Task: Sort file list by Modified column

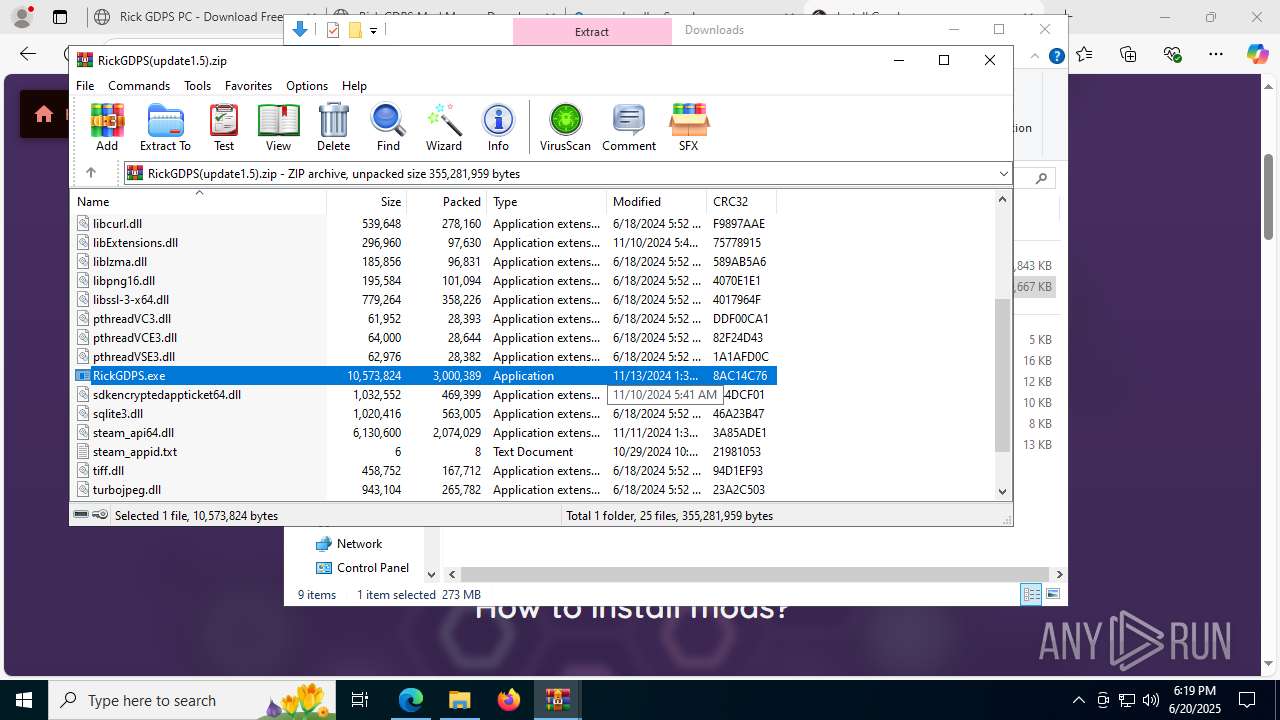Action: 656,202
